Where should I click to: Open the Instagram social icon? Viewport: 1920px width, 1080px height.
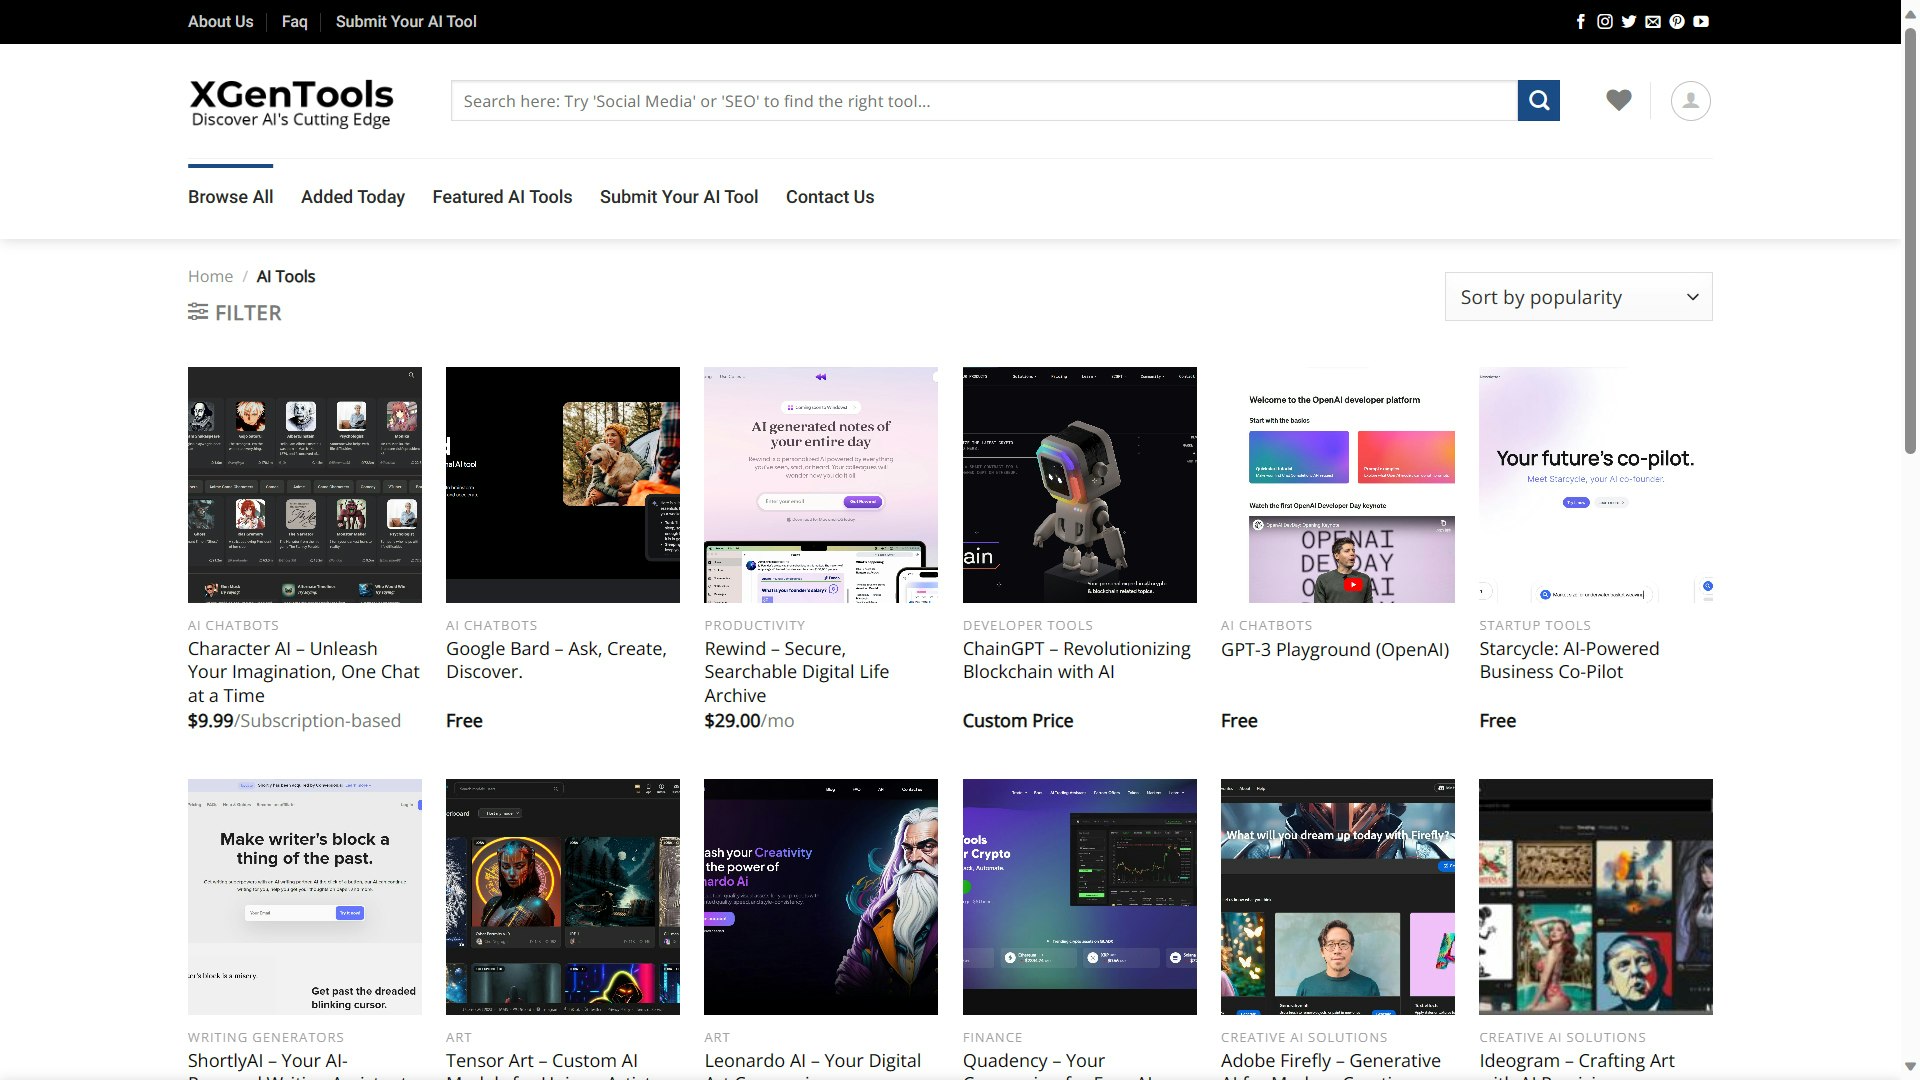[1604, 21]
